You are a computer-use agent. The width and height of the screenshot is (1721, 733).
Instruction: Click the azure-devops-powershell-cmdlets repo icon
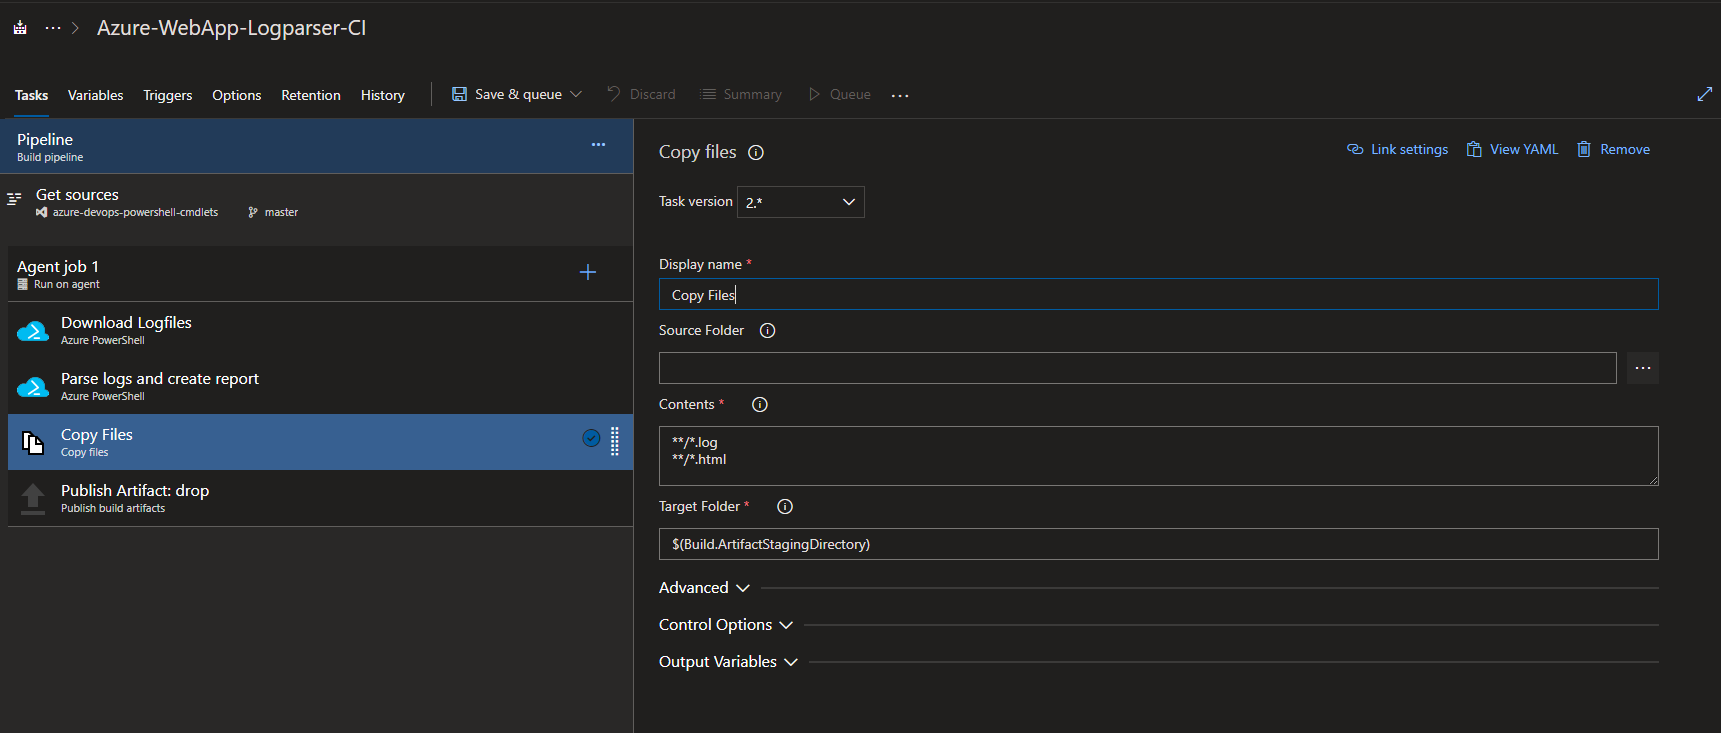pyautogui.click(x=42, y=212)
